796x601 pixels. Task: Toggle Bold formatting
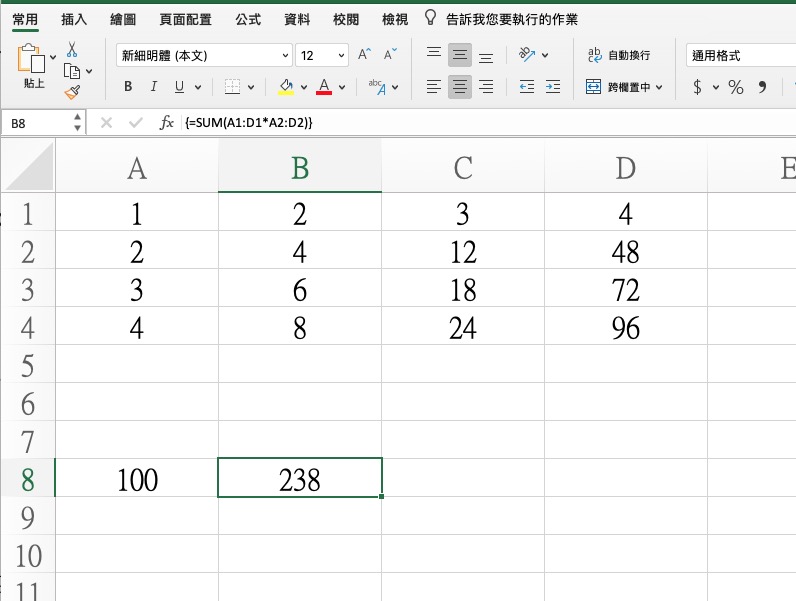click(128, 87)
